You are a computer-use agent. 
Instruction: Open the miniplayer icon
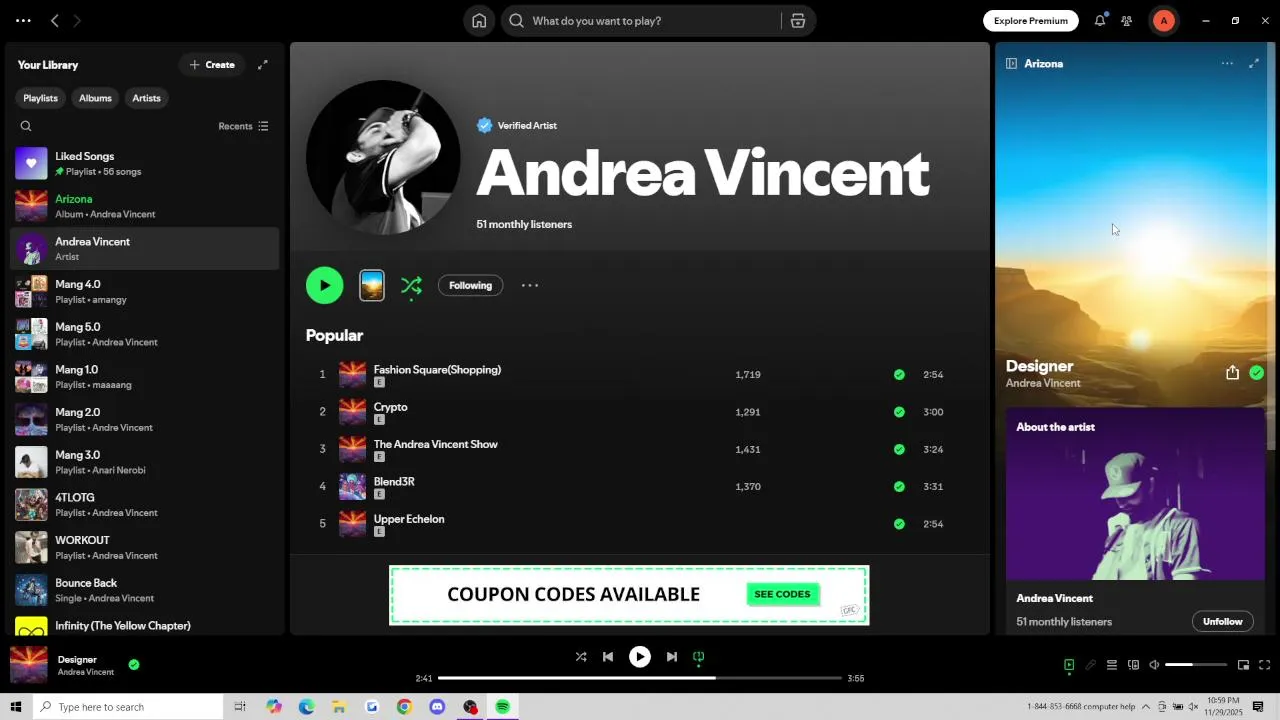click(x=1244, y=665)
